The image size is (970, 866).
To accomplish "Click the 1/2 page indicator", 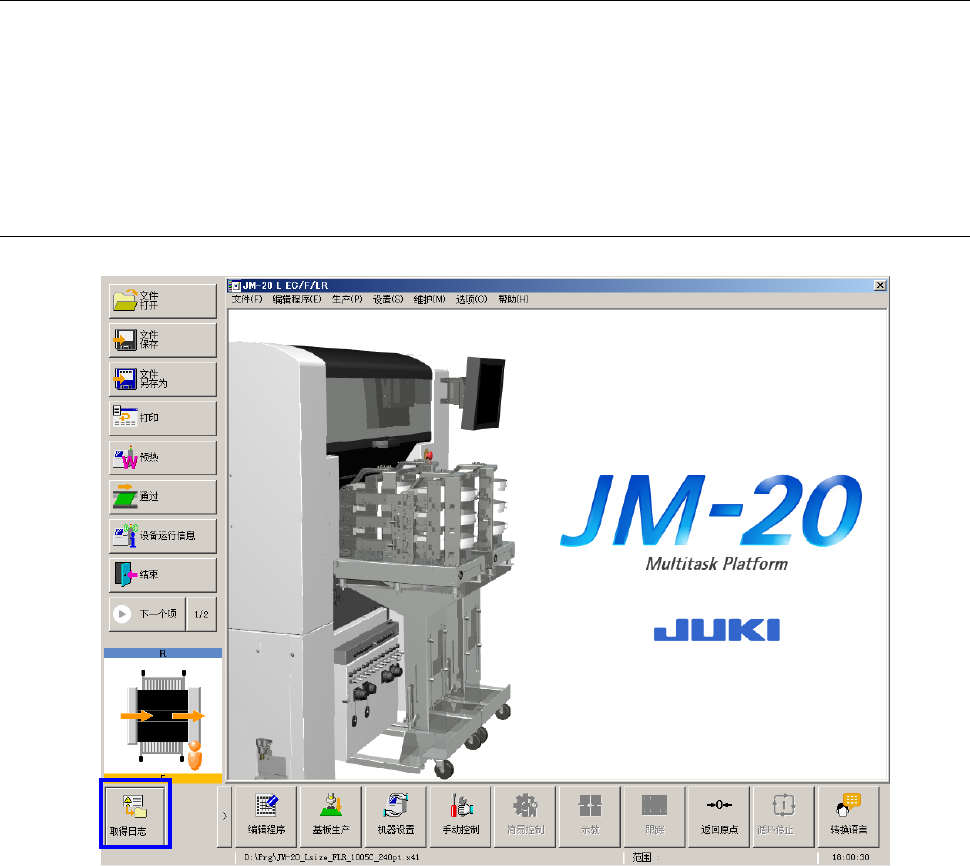I will point(202,614).
